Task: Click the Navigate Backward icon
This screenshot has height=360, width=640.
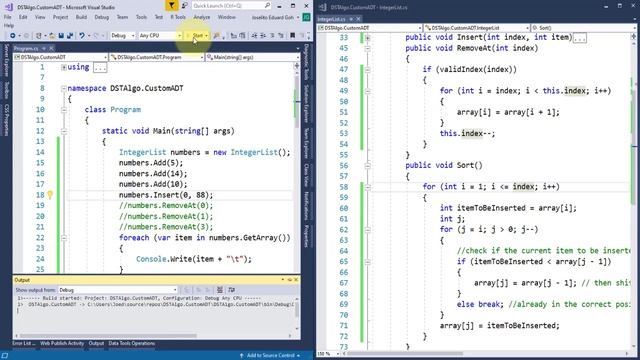Action: click(x=13, y=36)
